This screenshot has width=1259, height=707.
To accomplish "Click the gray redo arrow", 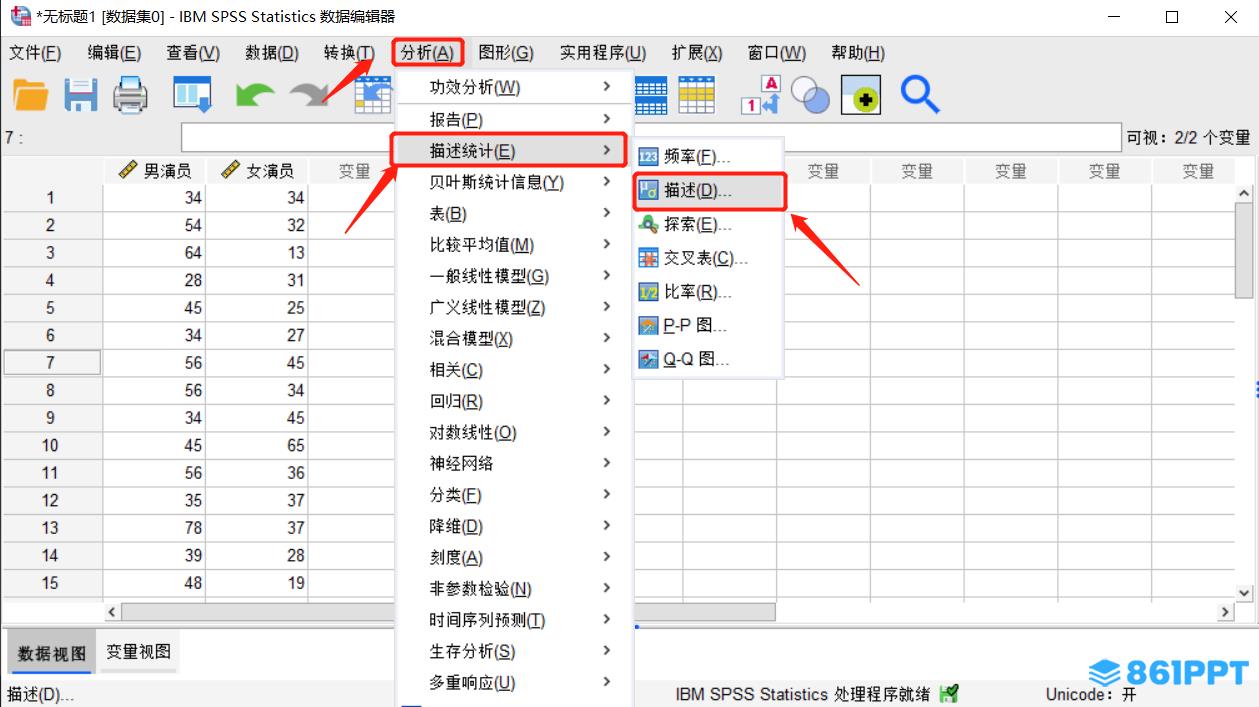I will (309, 95).
